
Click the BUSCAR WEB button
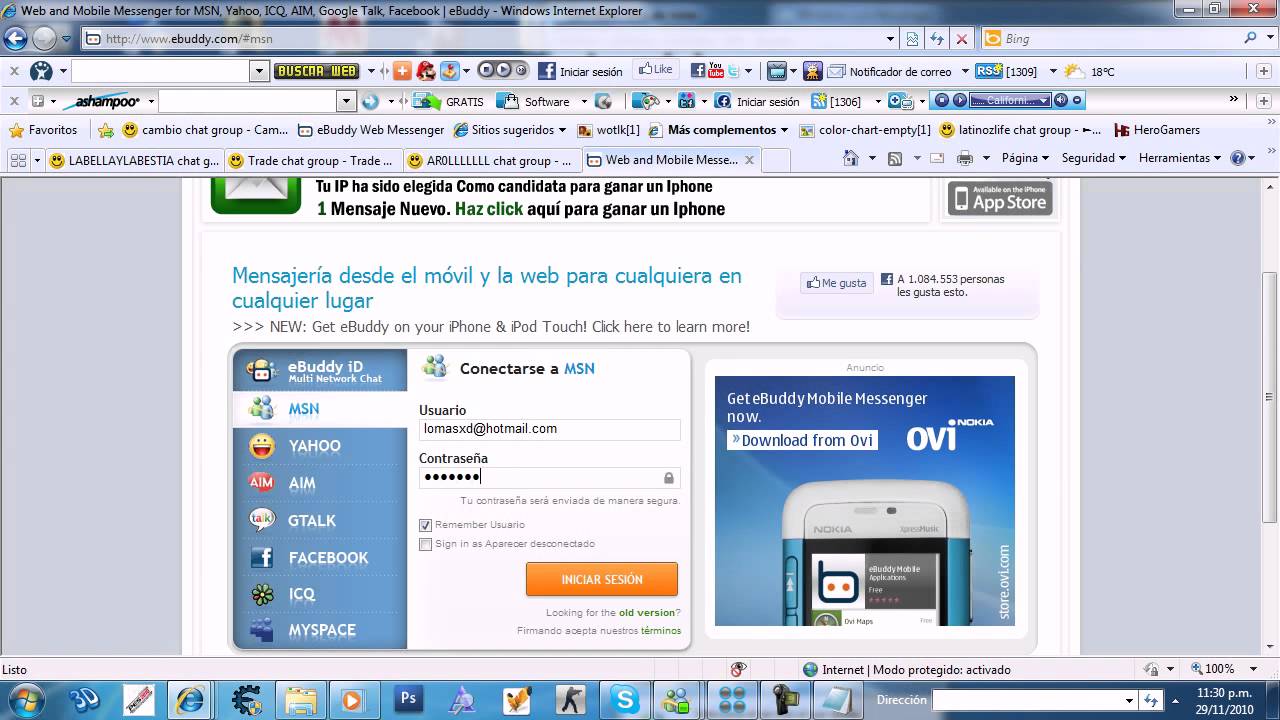[x=316, y=71]
